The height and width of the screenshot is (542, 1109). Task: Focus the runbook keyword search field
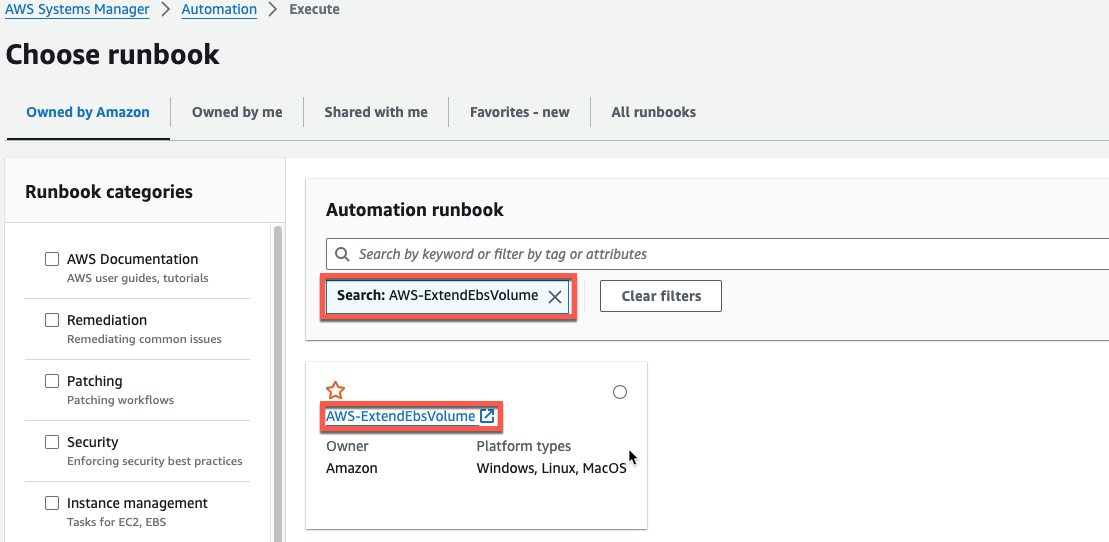pos(717,254)
